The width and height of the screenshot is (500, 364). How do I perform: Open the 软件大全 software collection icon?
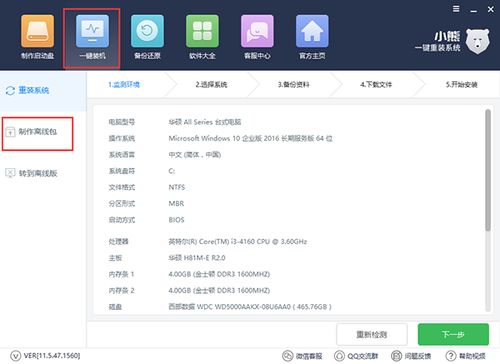tap(202, 31)
